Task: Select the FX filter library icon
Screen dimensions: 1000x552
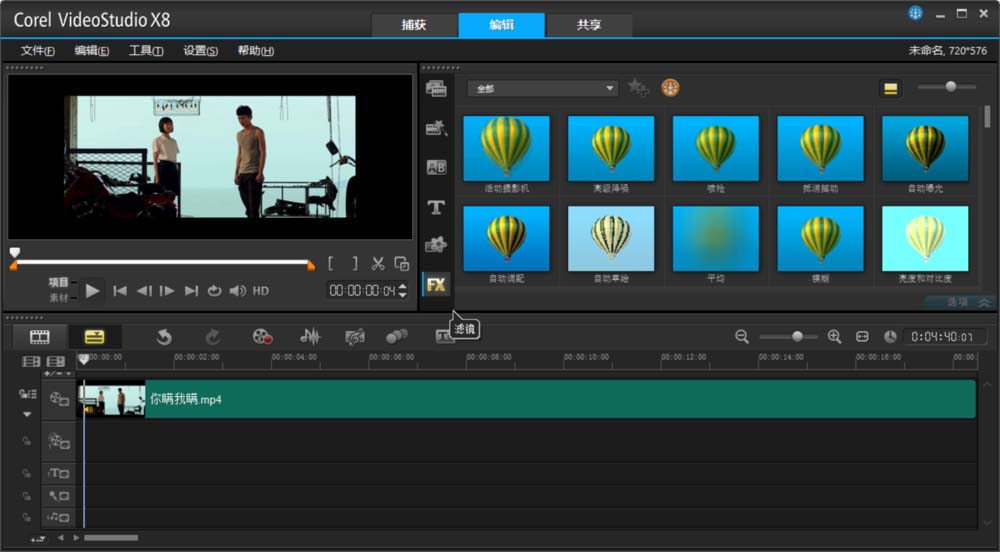Action: pos(436,284)
